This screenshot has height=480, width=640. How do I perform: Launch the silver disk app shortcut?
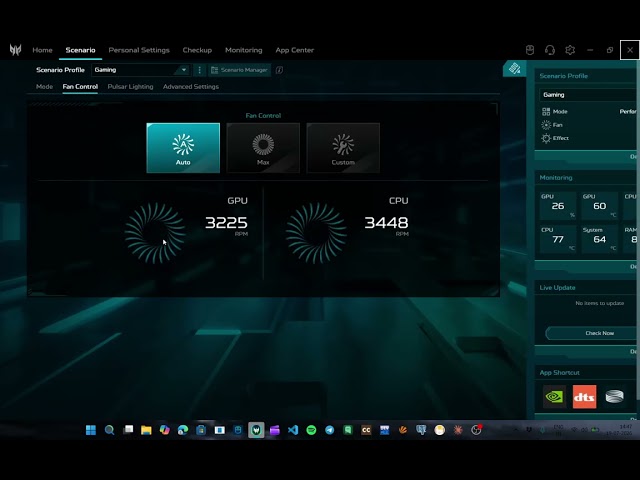pyautogui.click(x=615, y=396)
